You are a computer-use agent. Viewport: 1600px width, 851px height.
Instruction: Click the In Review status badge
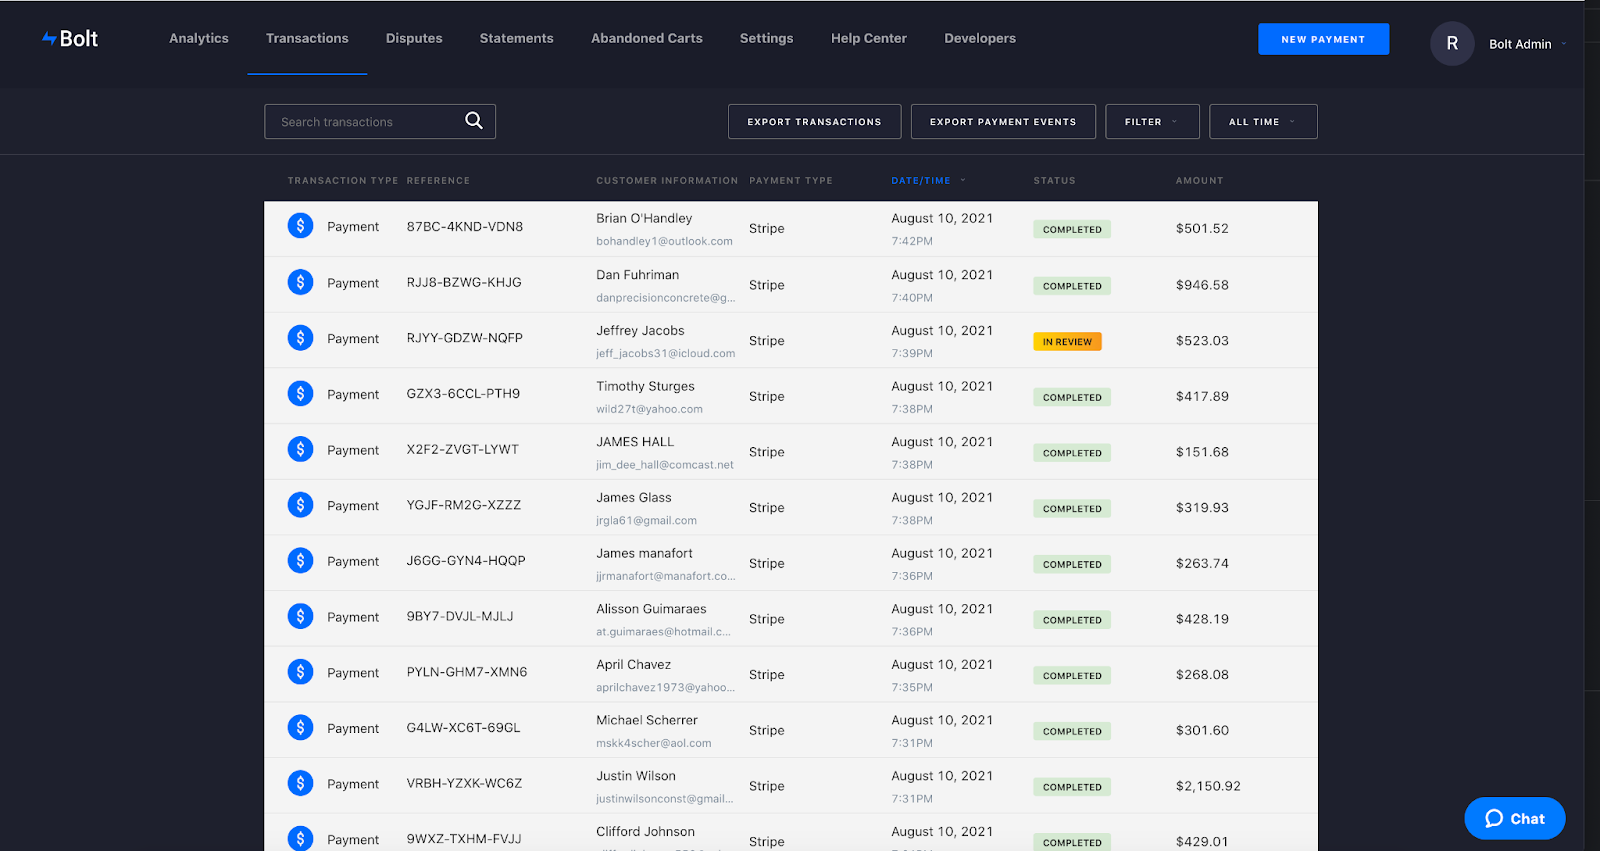(1067, 342)
